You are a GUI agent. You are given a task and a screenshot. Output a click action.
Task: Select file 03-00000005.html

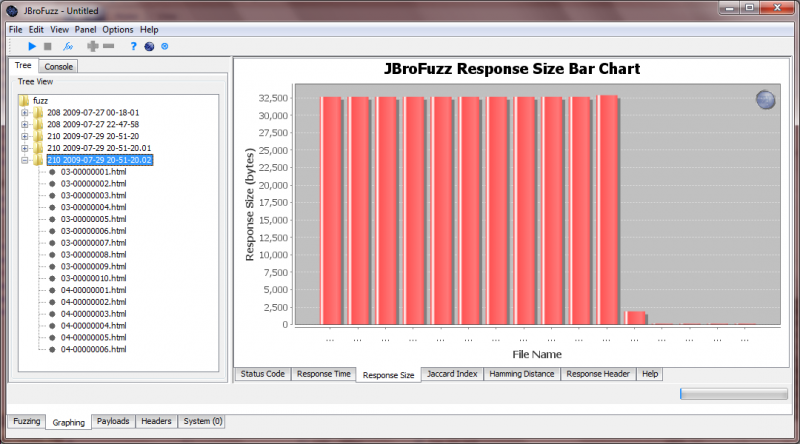pos(93,219)
